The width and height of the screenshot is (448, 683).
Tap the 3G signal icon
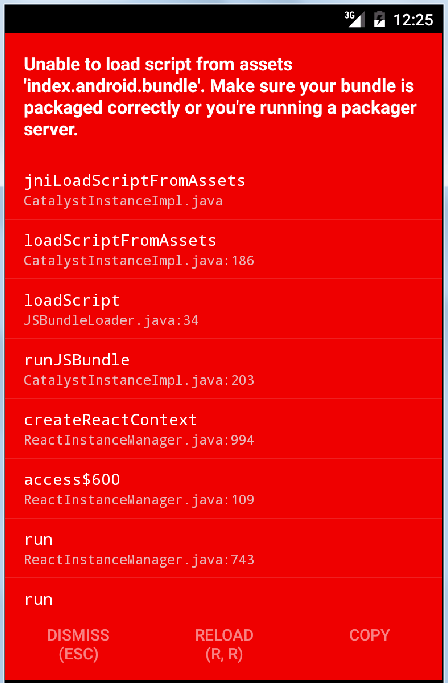pyautogui.click(x=354, y=19)
